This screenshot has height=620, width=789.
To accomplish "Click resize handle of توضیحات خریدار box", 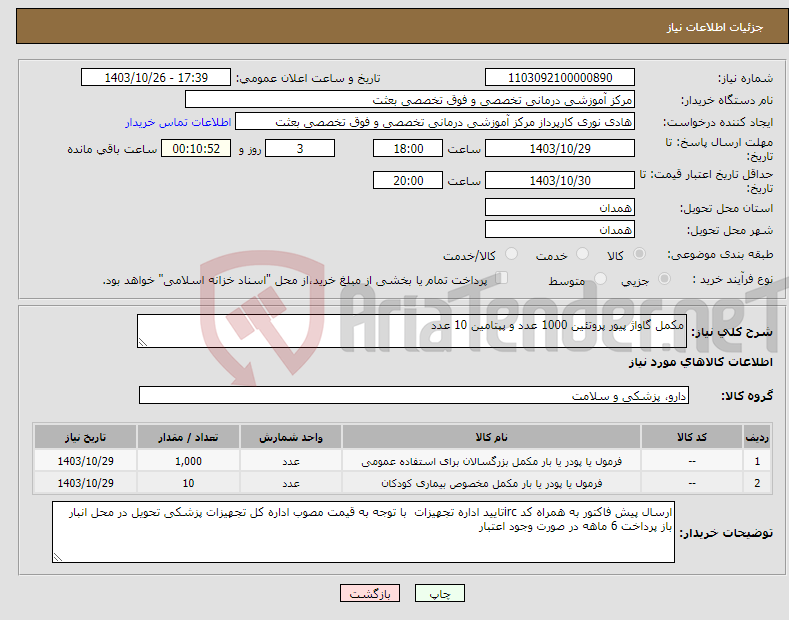I will [x=58, y=557].
